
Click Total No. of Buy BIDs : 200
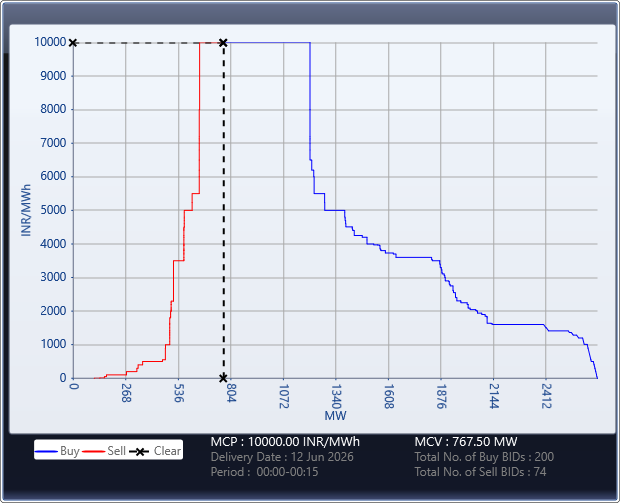[484, 457]
